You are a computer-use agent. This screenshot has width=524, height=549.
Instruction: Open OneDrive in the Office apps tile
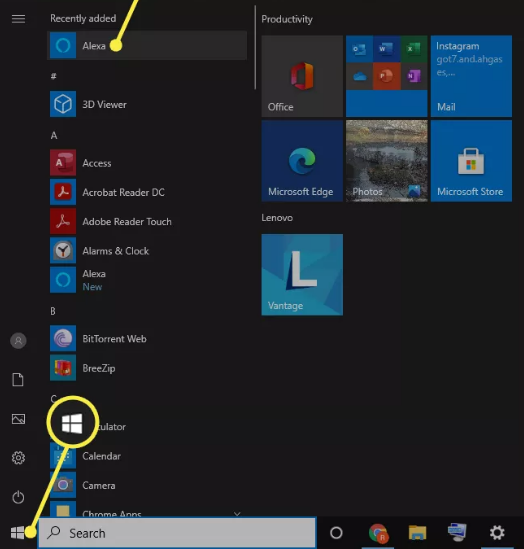click(359, 76)
